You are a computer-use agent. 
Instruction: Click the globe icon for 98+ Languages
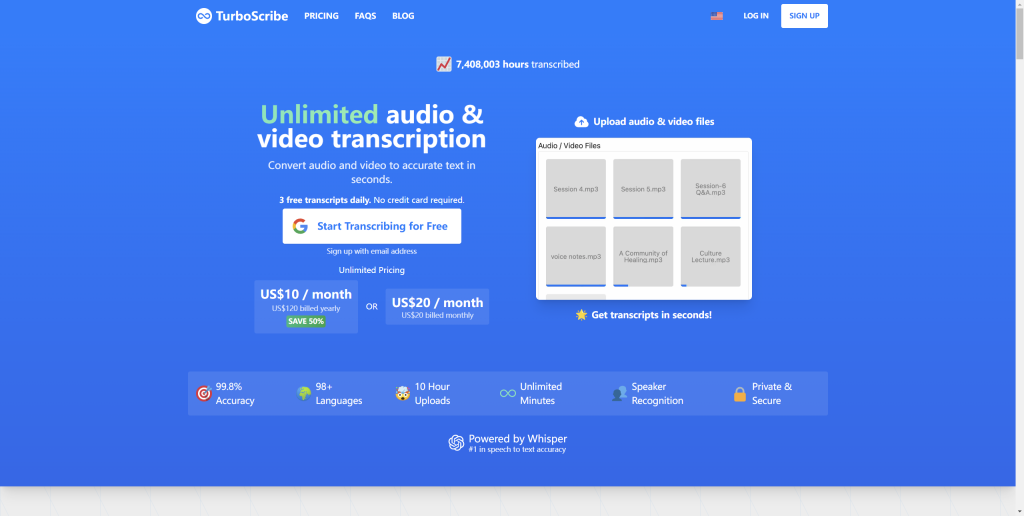[x=304, y=393]
